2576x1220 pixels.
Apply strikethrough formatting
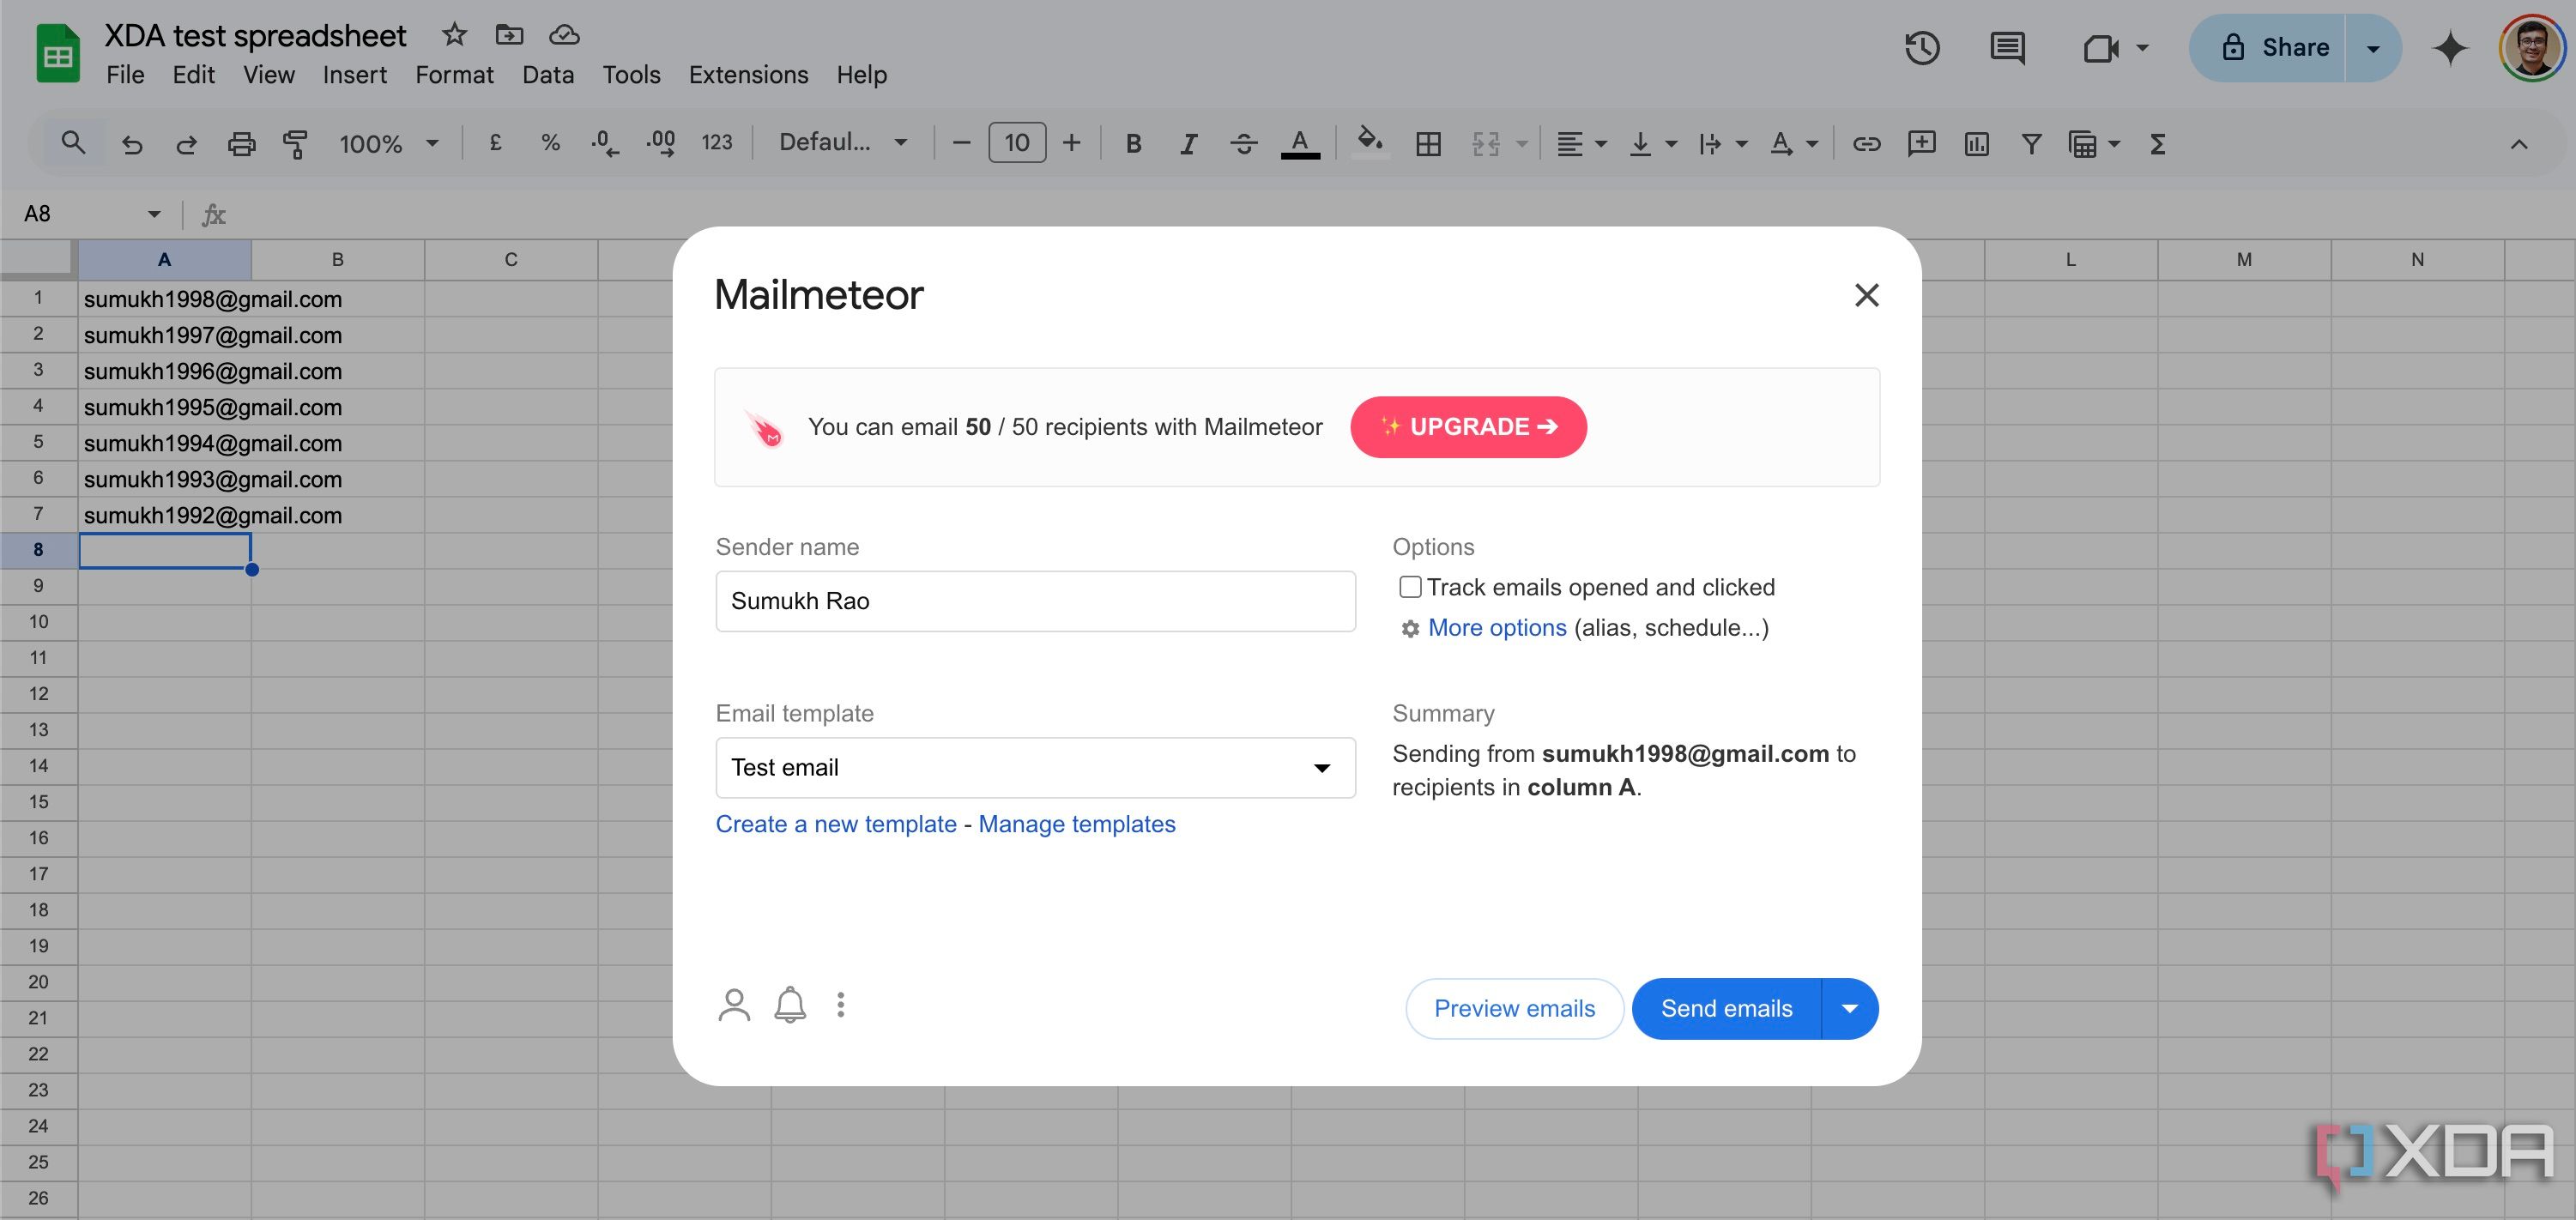tap(1243, 144)
